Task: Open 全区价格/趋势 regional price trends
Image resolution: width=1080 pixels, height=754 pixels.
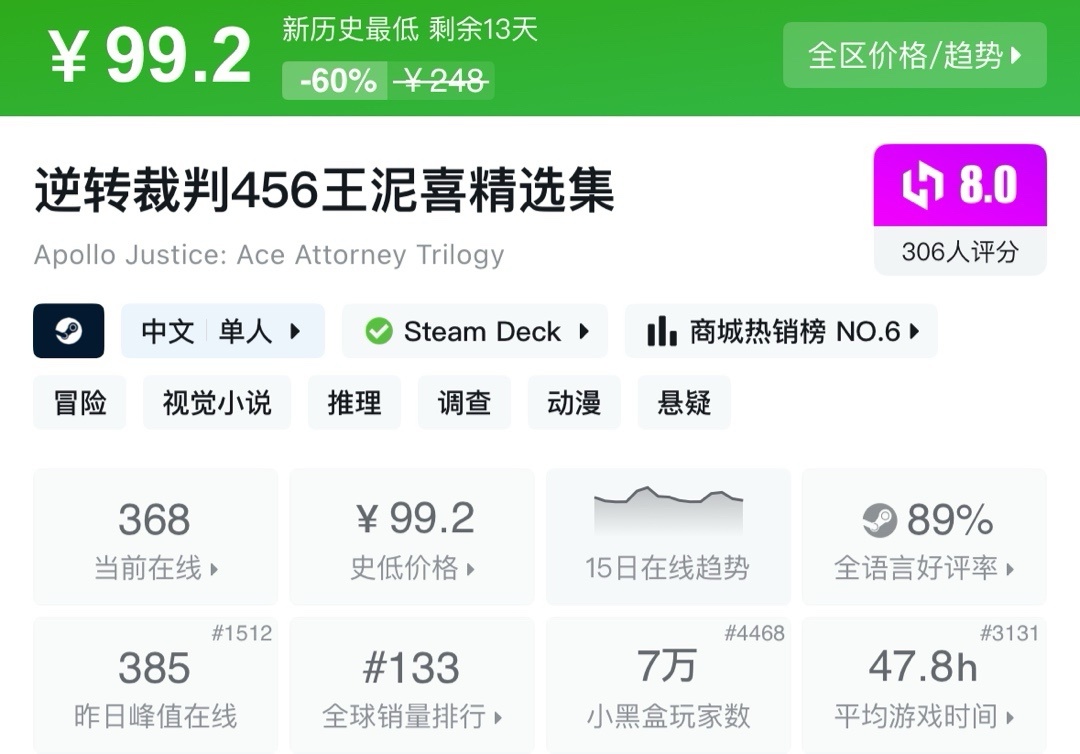Action: 914,55
